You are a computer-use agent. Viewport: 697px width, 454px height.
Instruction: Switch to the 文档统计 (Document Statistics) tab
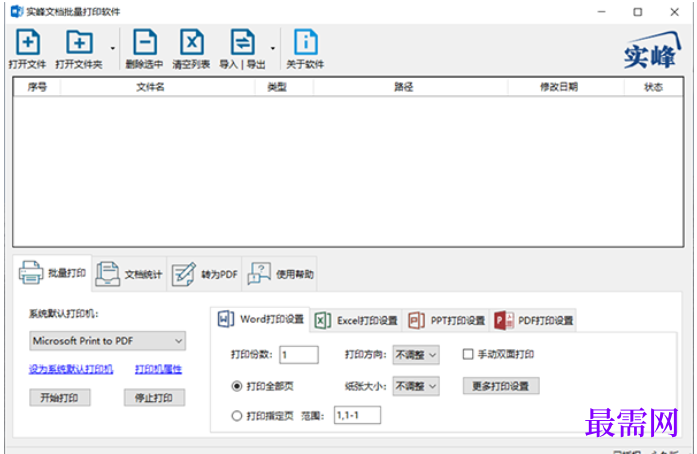point(129,273)
